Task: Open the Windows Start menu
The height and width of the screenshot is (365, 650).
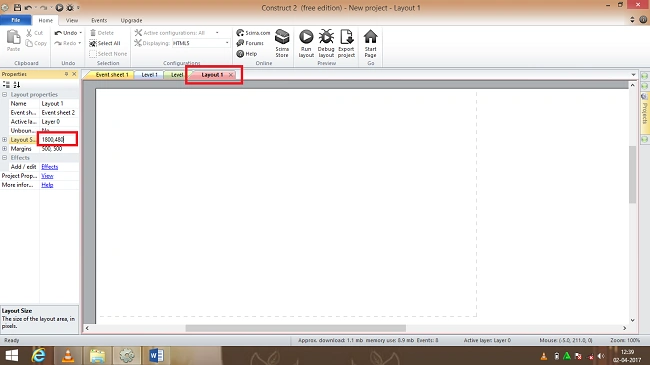Action: (x=12, y=355)
